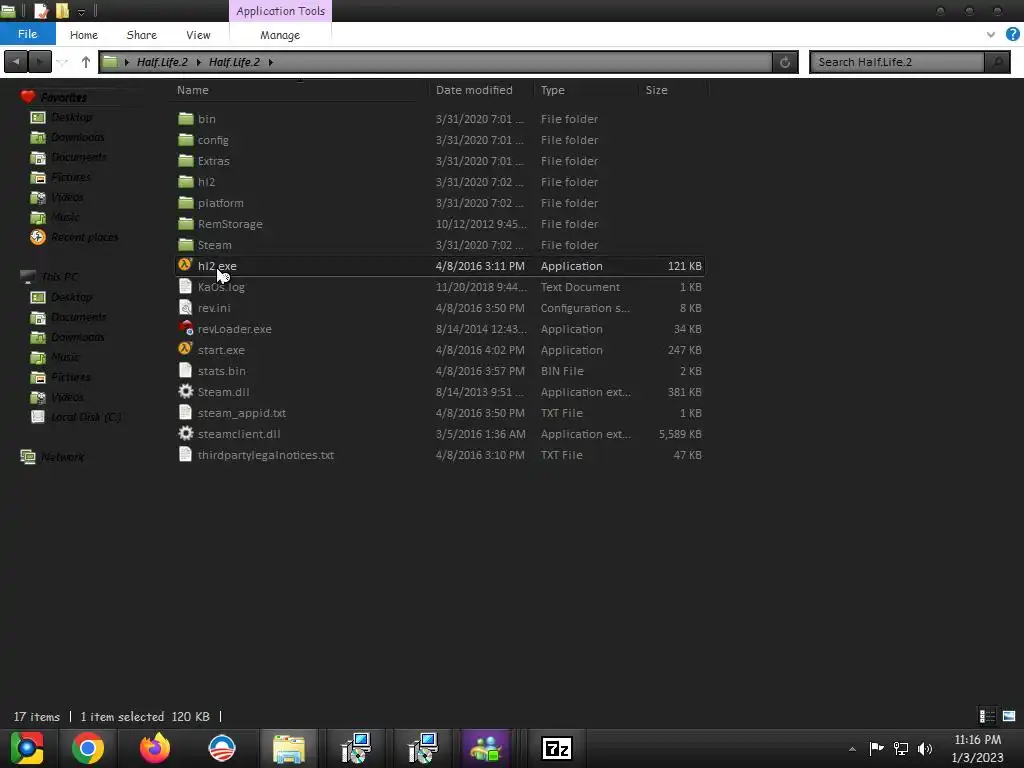The width and height of the screenshot is (1024, 768).
Task: Sort by the Size column header
Action: pos(656,90)
